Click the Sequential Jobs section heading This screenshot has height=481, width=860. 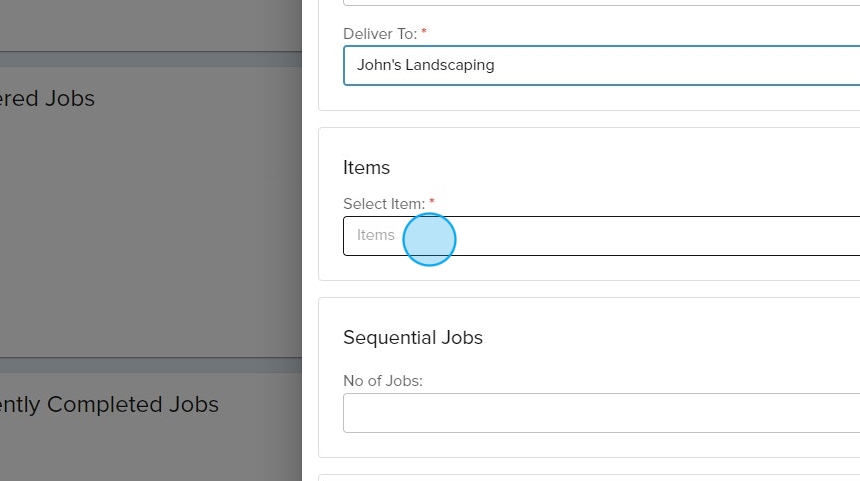click(412, 337)
